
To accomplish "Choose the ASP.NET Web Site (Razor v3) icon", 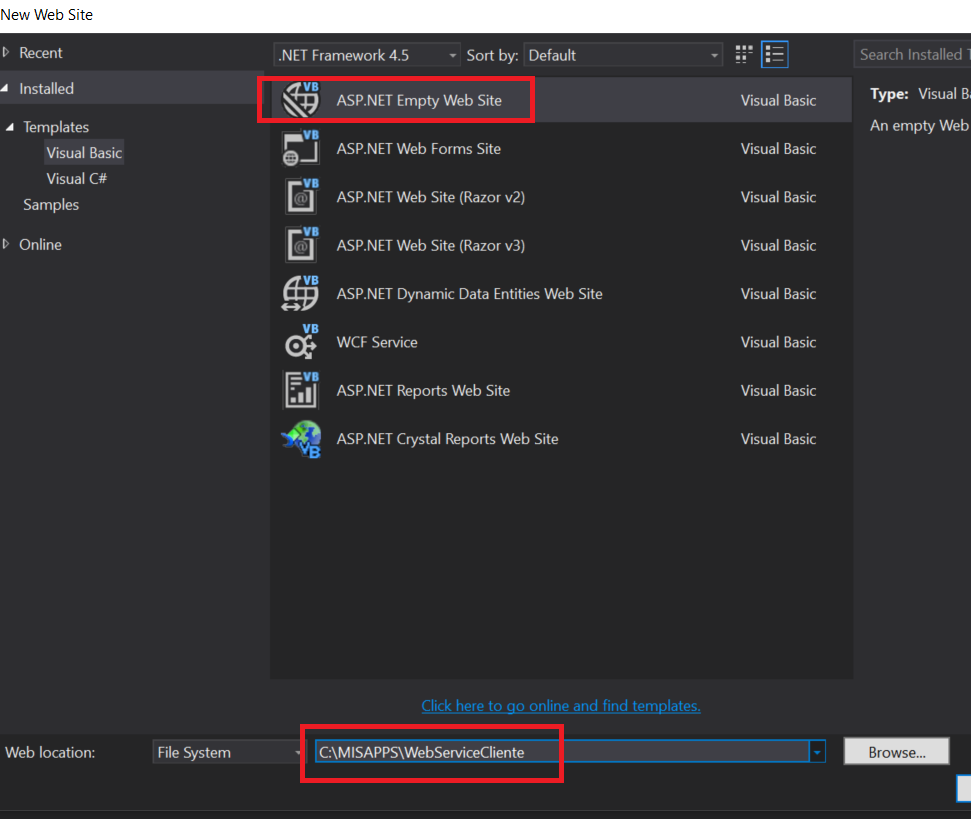I will pos(301,245).
